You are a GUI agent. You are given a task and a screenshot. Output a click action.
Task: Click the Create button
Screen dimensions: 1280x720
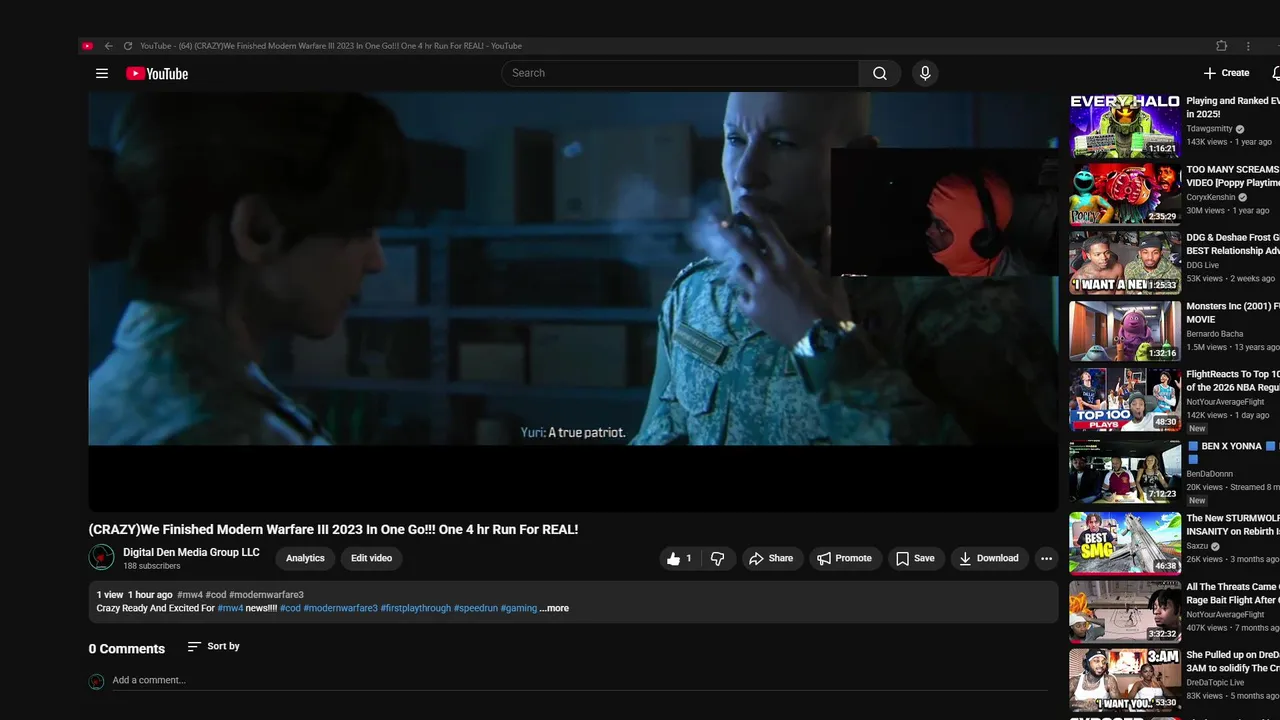(1227, 73)
